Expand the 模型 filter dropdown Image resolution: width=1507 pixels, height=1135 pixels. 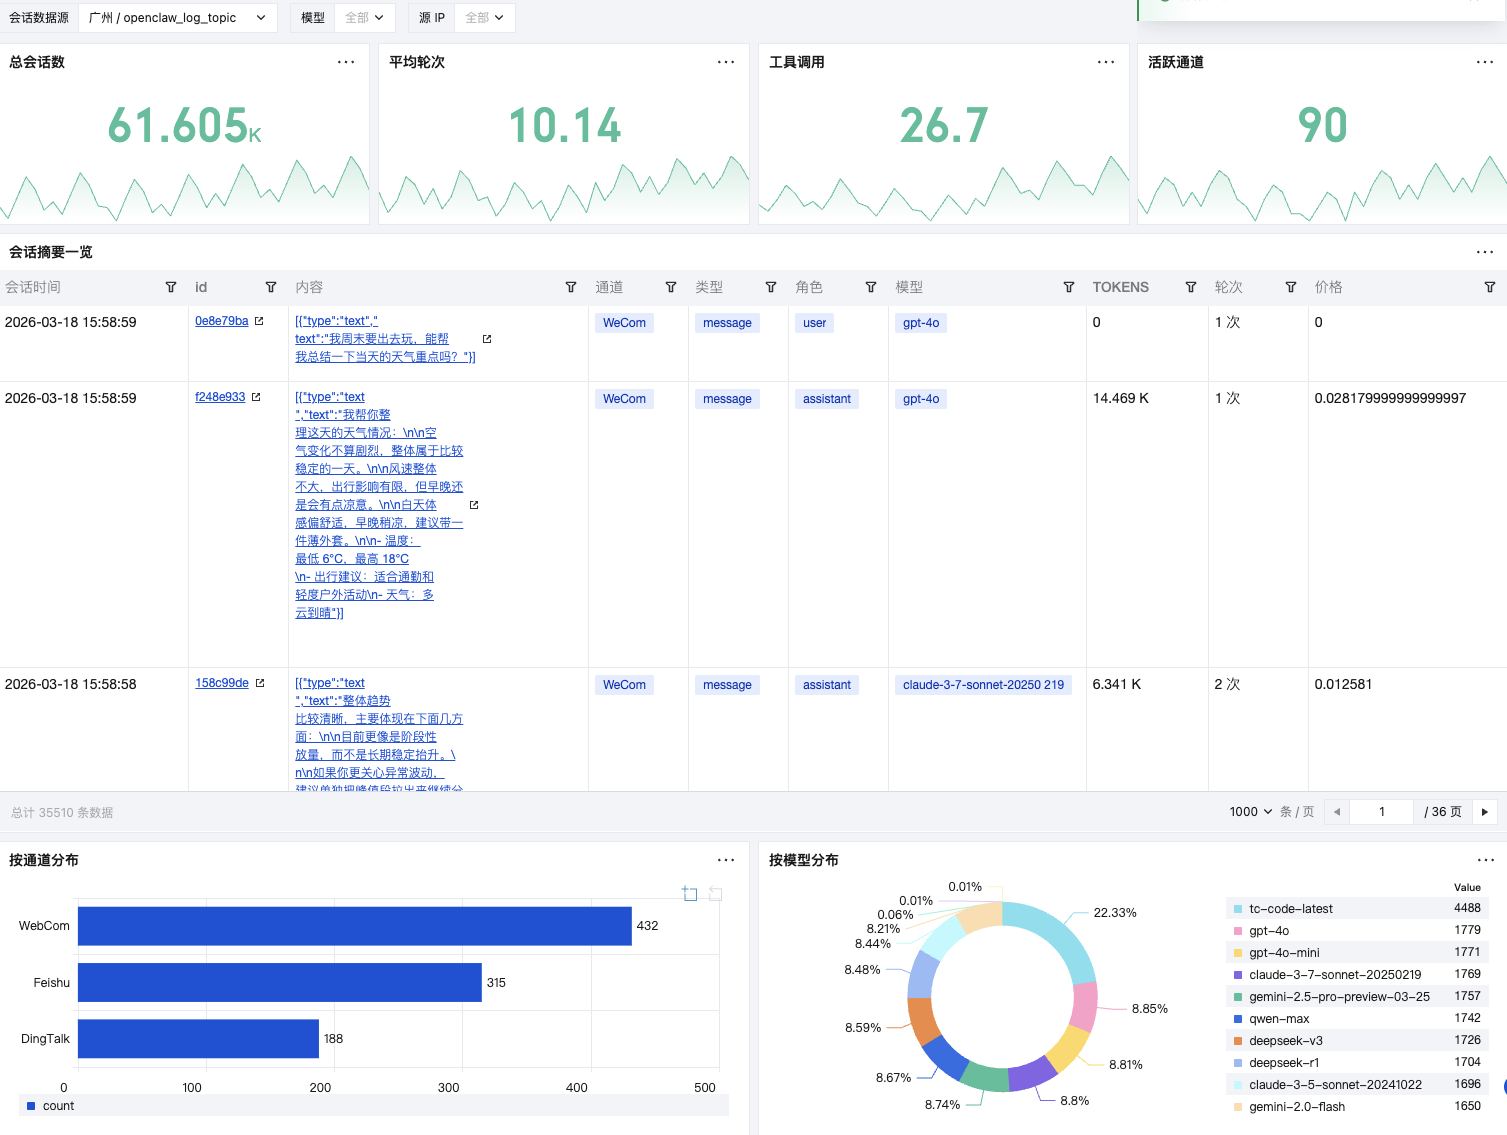(x=364, y=18)
